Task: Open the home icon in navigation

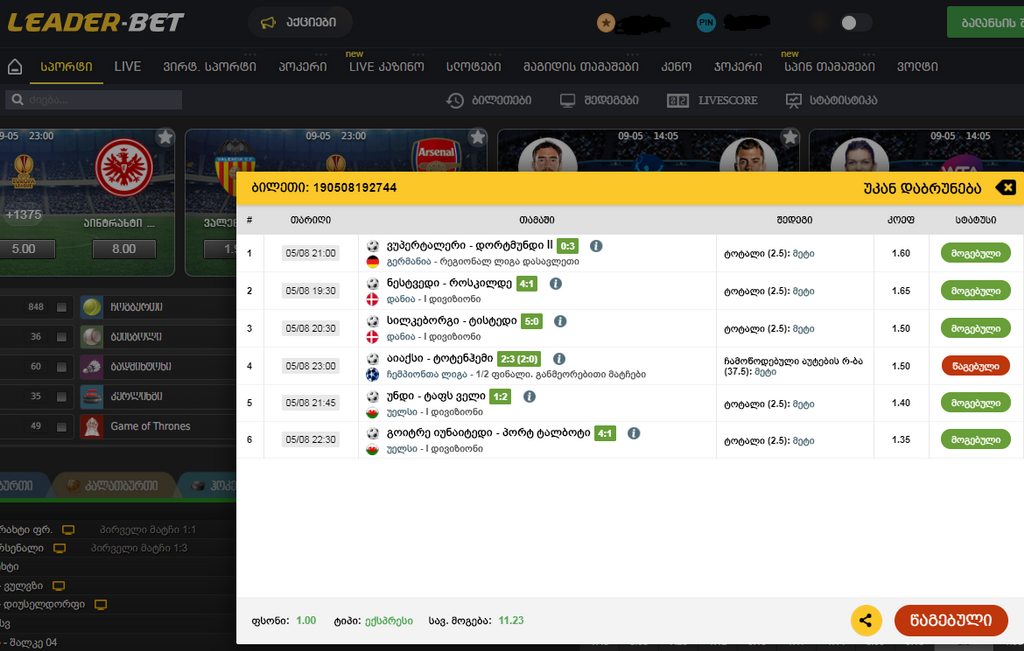Action: [x=14, y=67]
